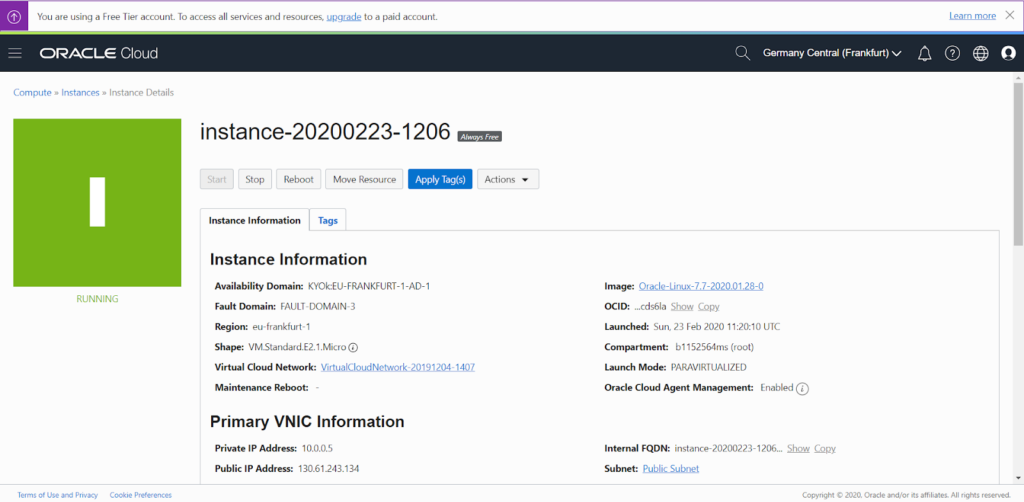Open the user profile avatar menu
Screen dimensions: 1024x502
click(x=1008, y=53)
